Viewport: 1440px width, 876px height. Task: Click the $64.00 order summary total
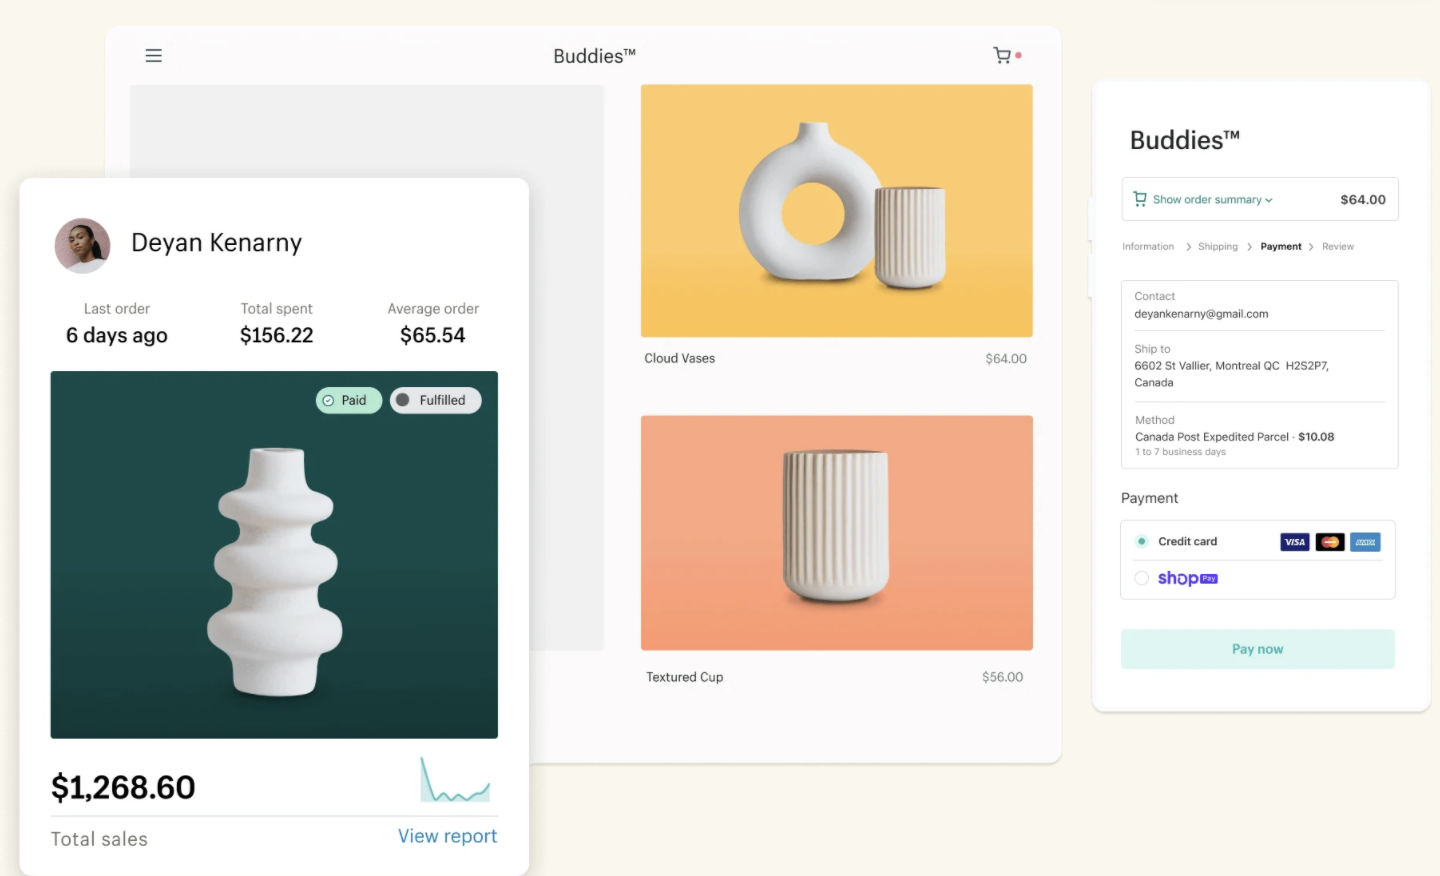[1363, 200]
